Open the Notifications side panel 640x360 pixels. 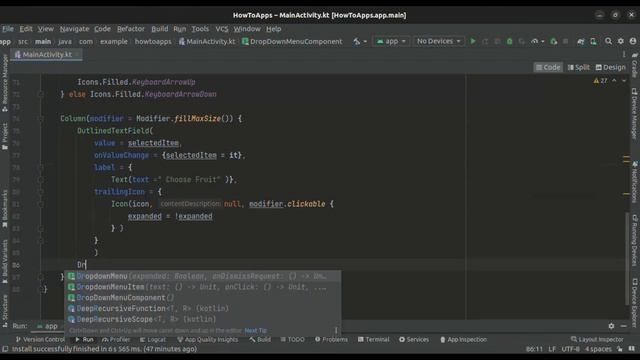click(635, 181)
